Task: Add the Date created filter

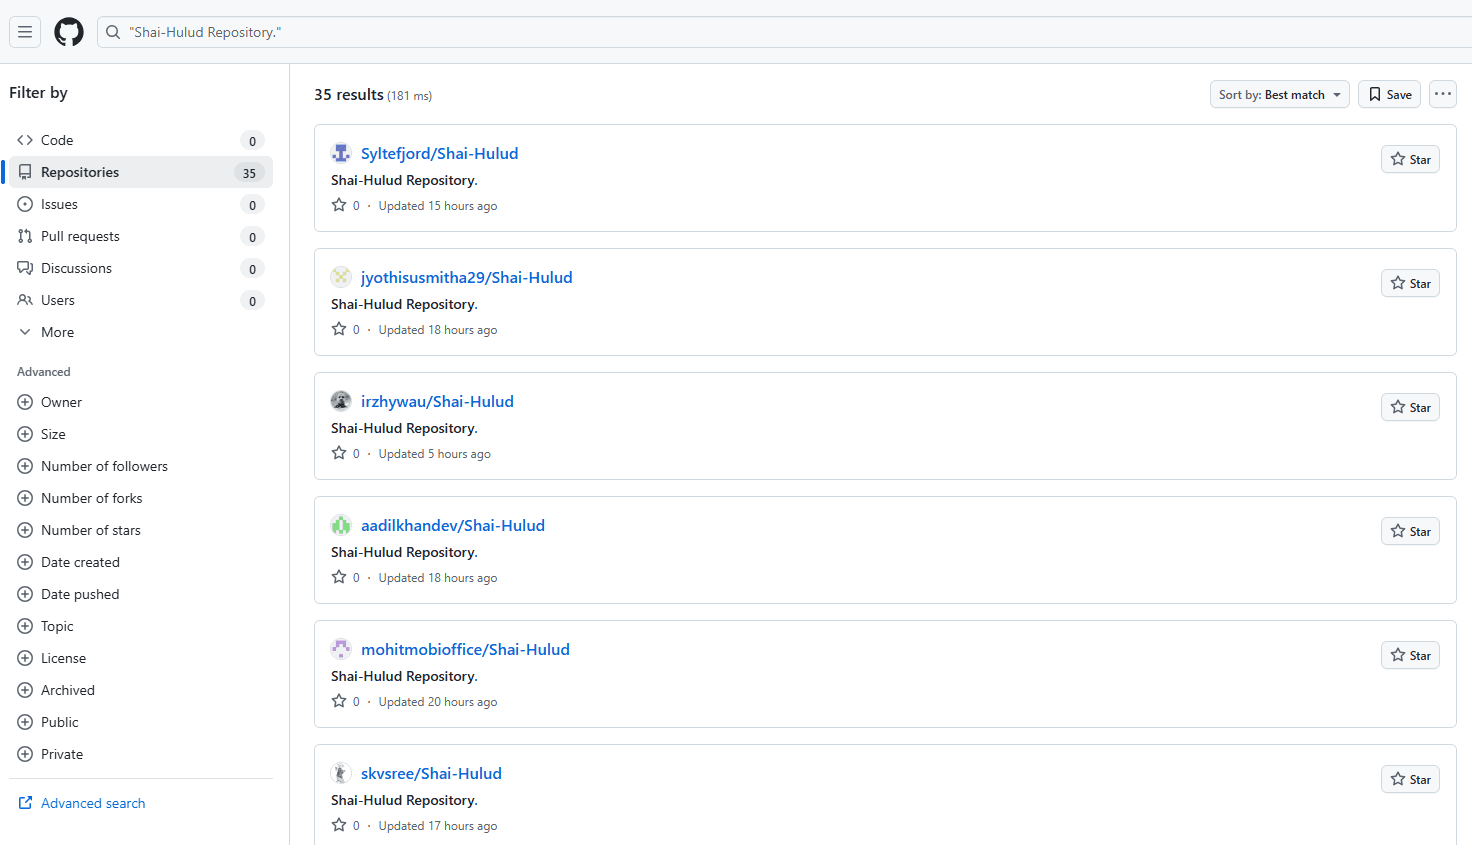Action: 141,562
